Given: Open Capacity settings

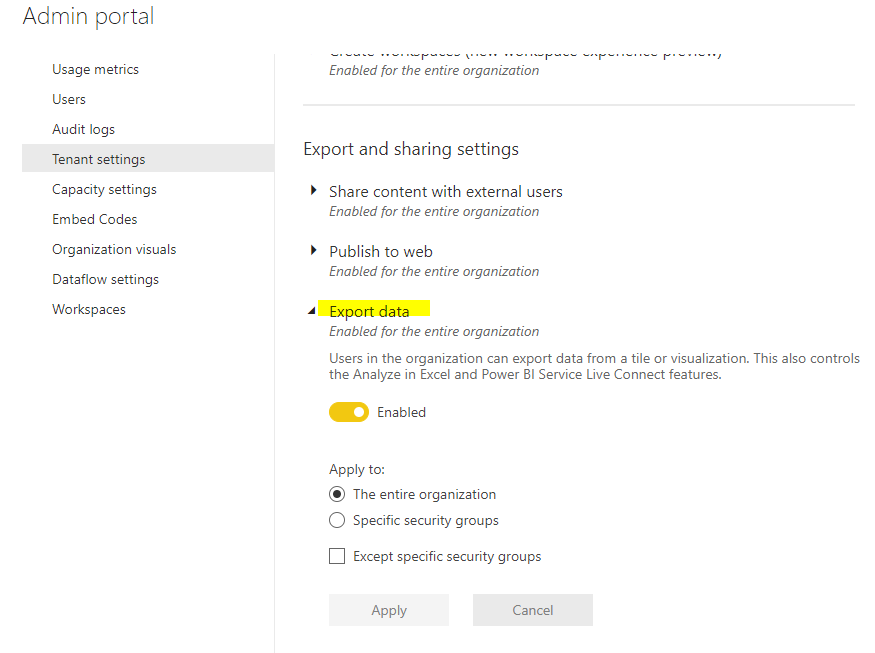Looking at the screenshot, I should click(x=104, y=189).
